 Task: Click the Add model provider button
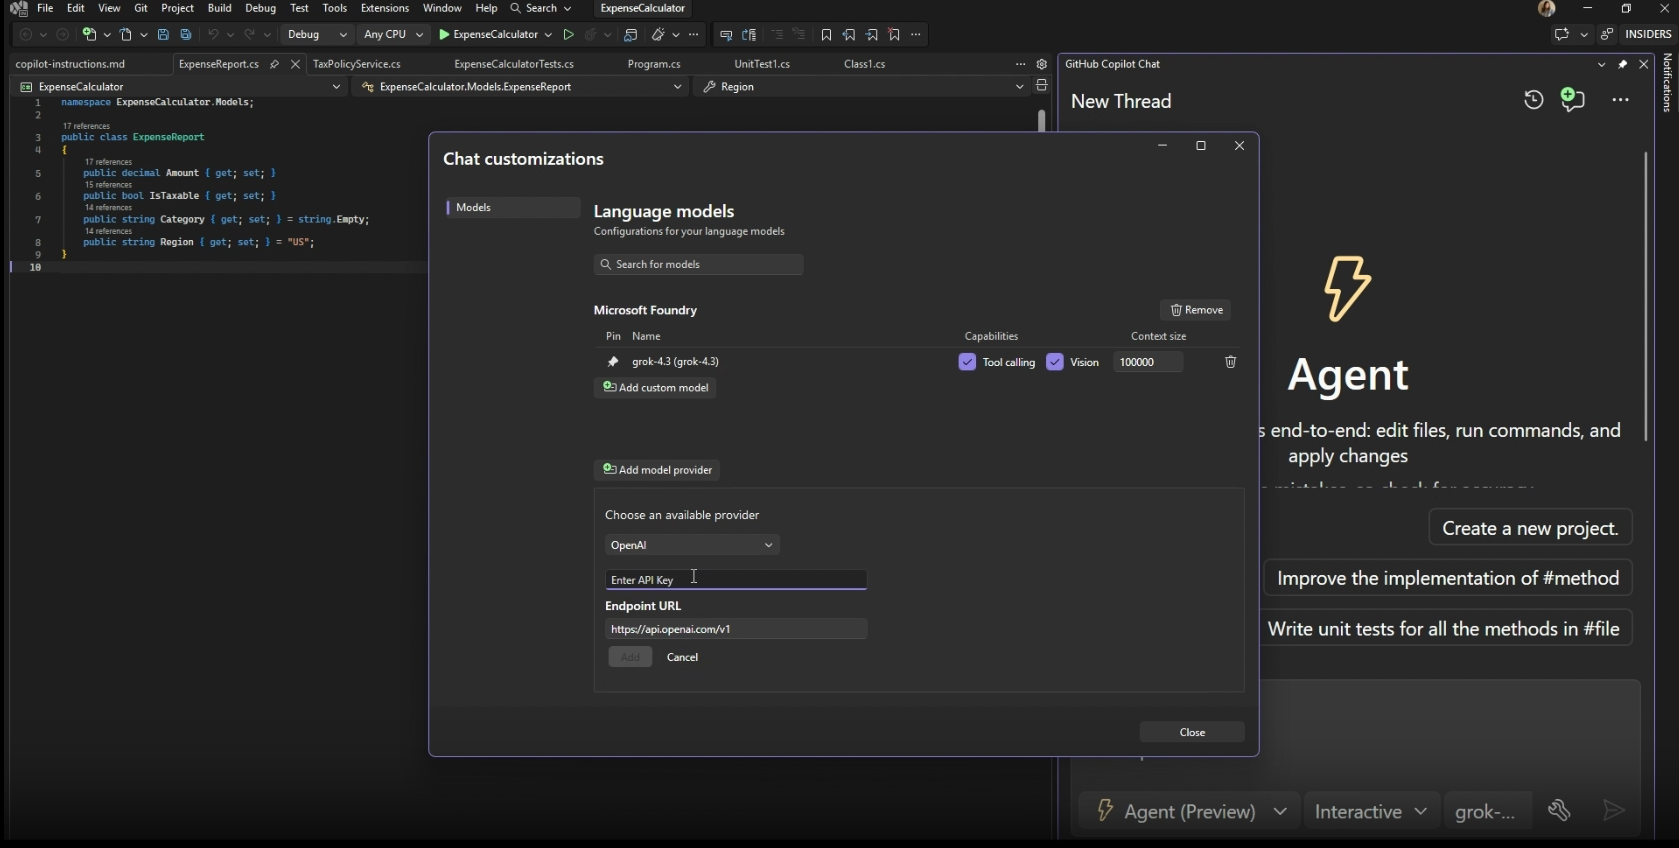[x=657, y=470]
